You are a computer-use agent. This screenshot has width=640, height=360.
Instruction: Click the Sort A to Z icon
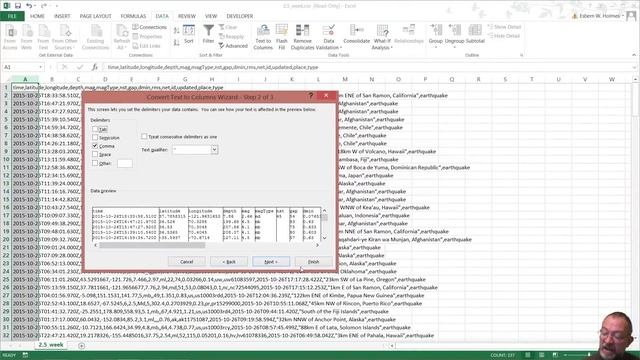[176, 31]
